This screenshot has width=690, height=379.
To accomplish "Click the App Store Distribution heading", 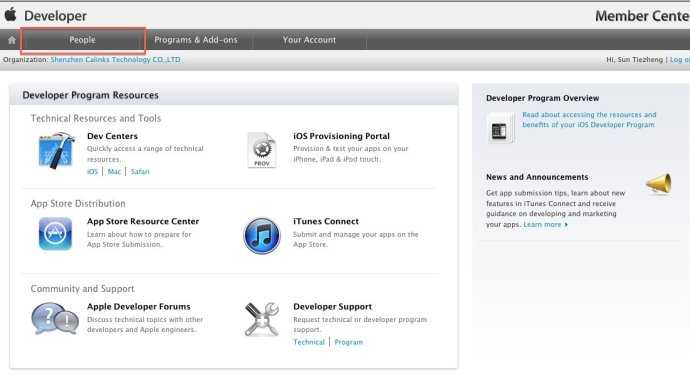I will click(x=78, y=204).
